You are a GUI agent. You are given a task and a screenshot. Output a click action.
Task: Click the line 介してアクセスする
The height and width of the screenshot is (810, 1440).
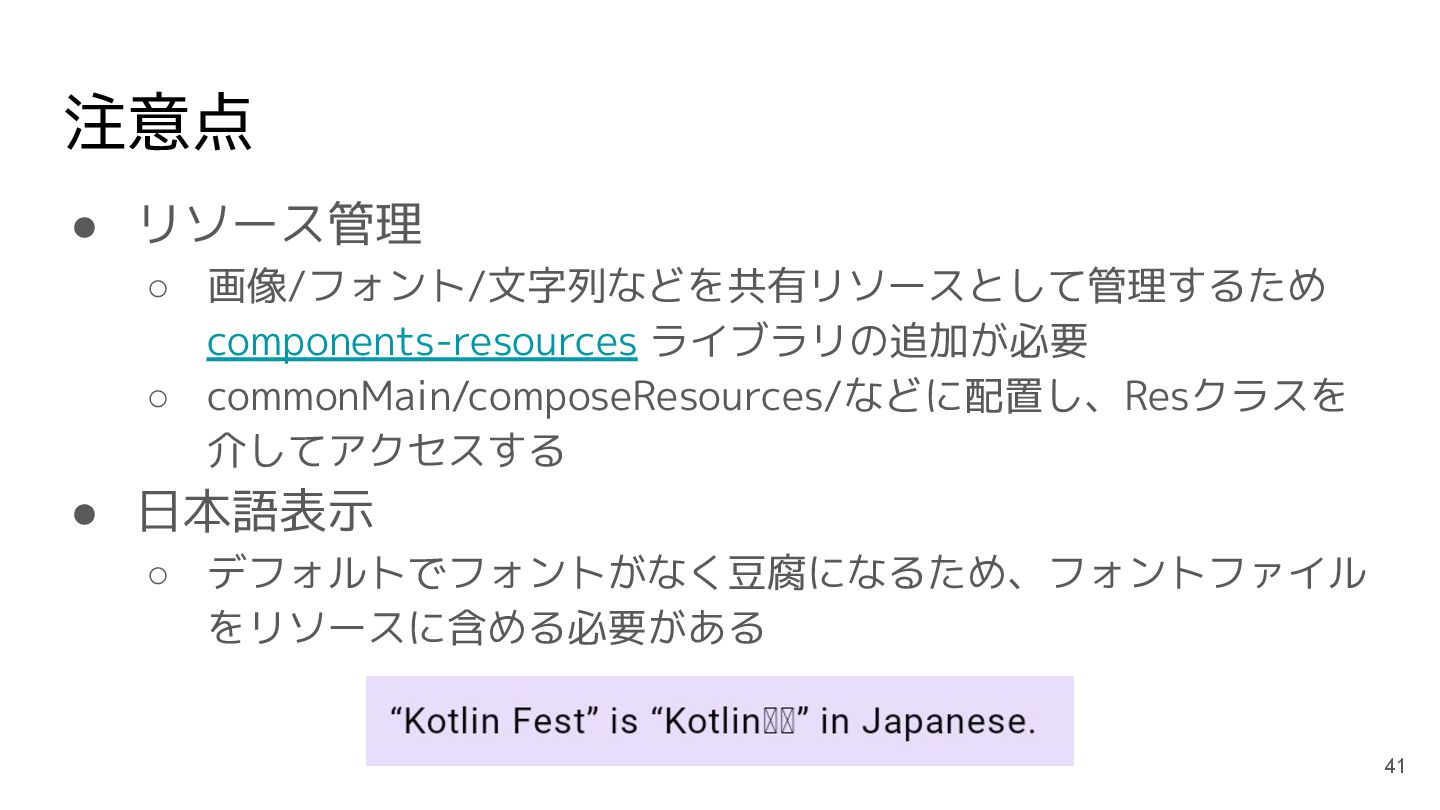(x=385, y=451)
